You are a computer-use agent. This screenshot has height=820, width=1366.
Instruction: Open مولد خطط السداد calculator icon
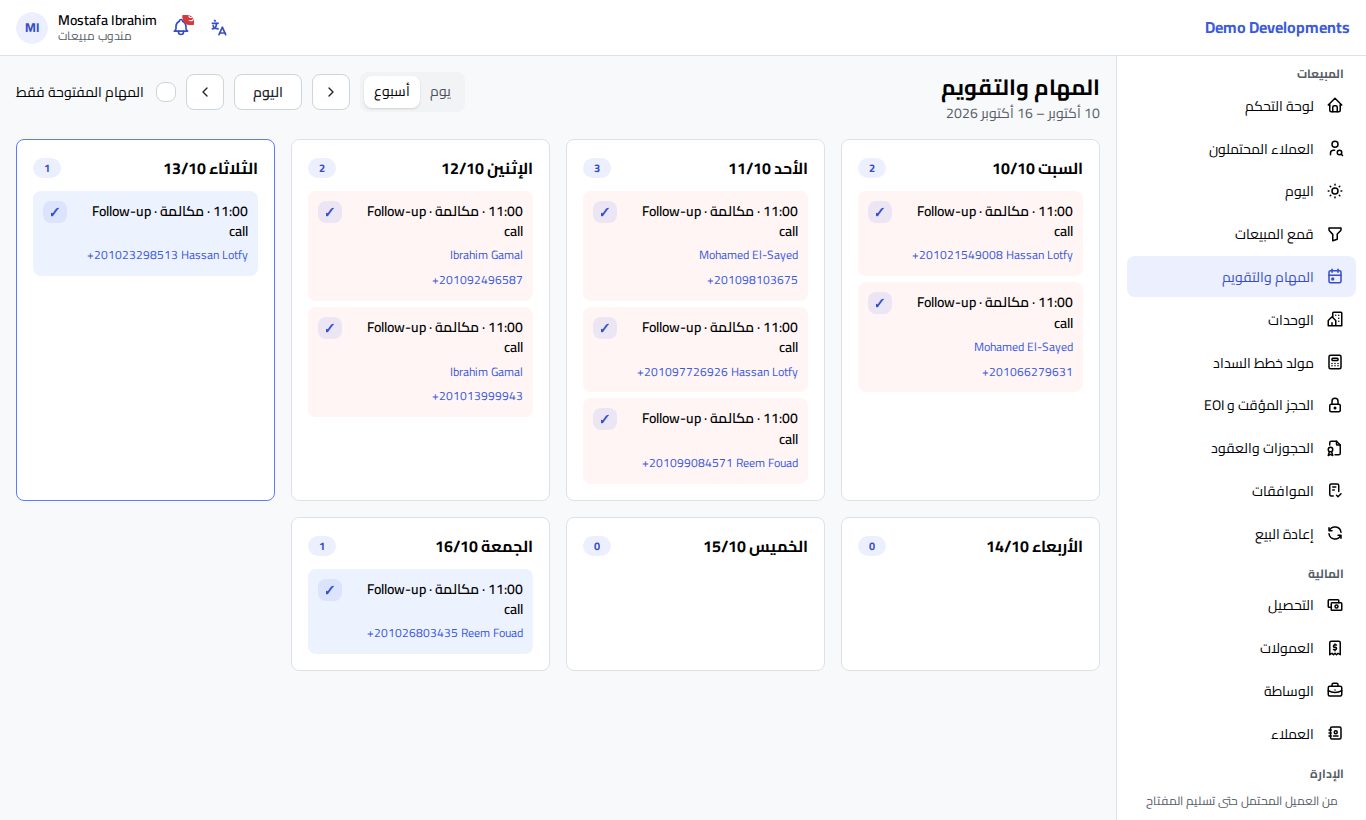(x=1334, y=362)
